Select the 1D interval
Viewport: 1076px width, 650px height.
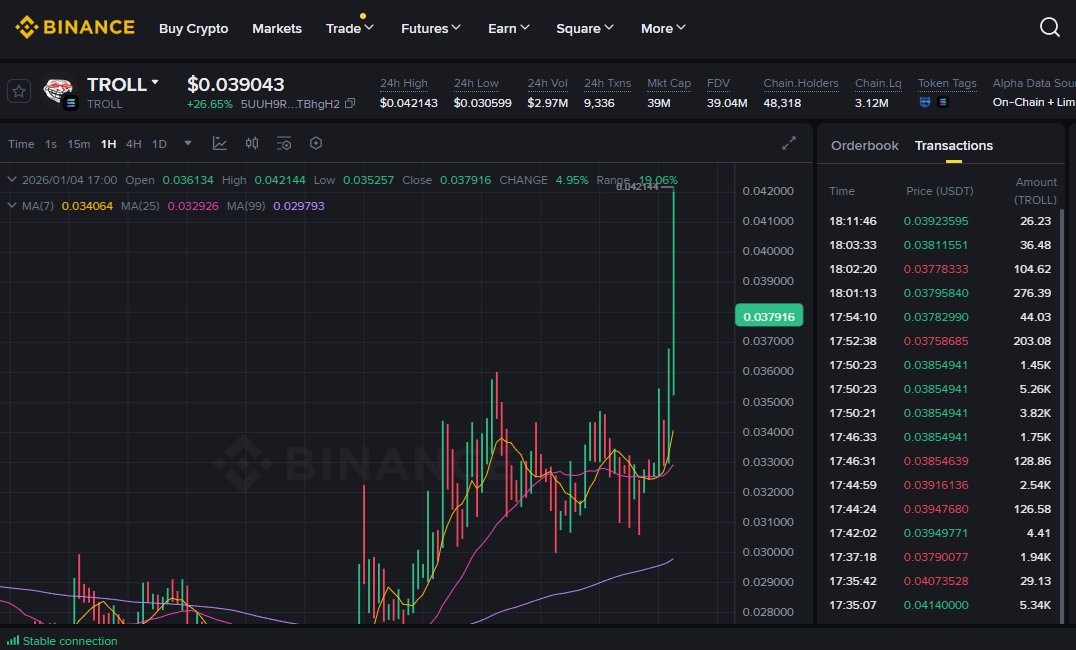click(159, 144)
